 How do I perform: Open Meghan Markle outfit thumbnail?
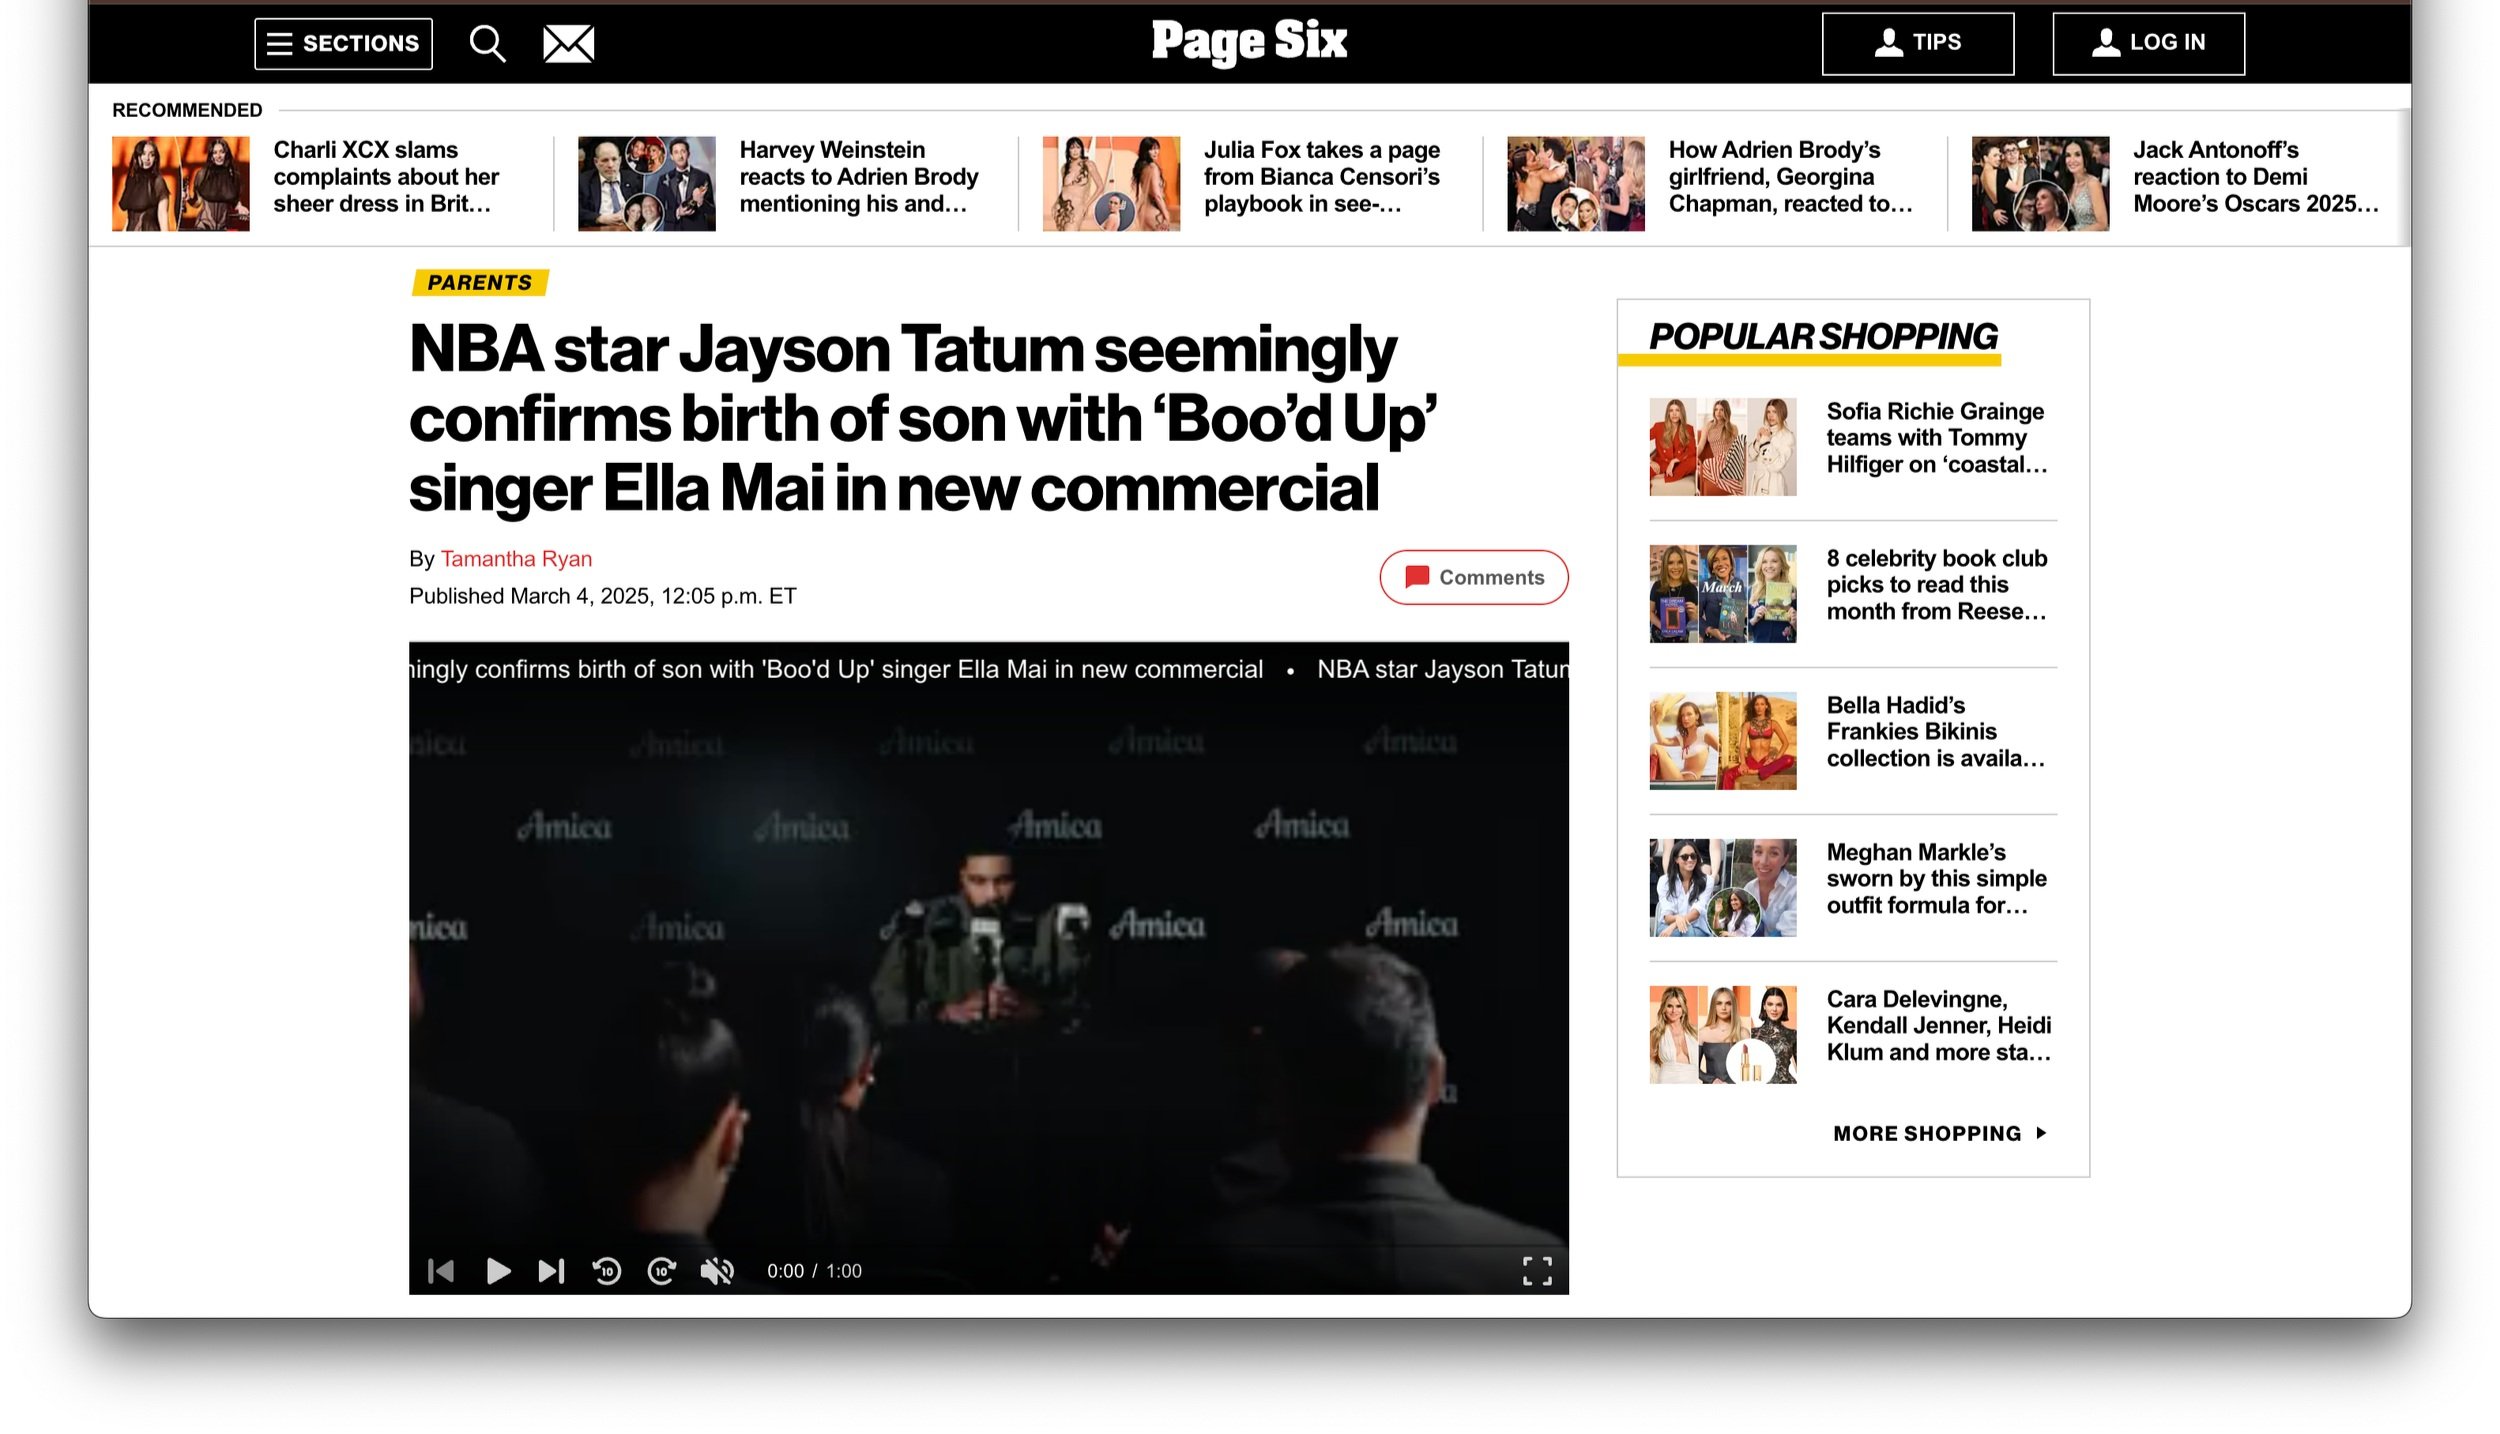click(1722, 888)
